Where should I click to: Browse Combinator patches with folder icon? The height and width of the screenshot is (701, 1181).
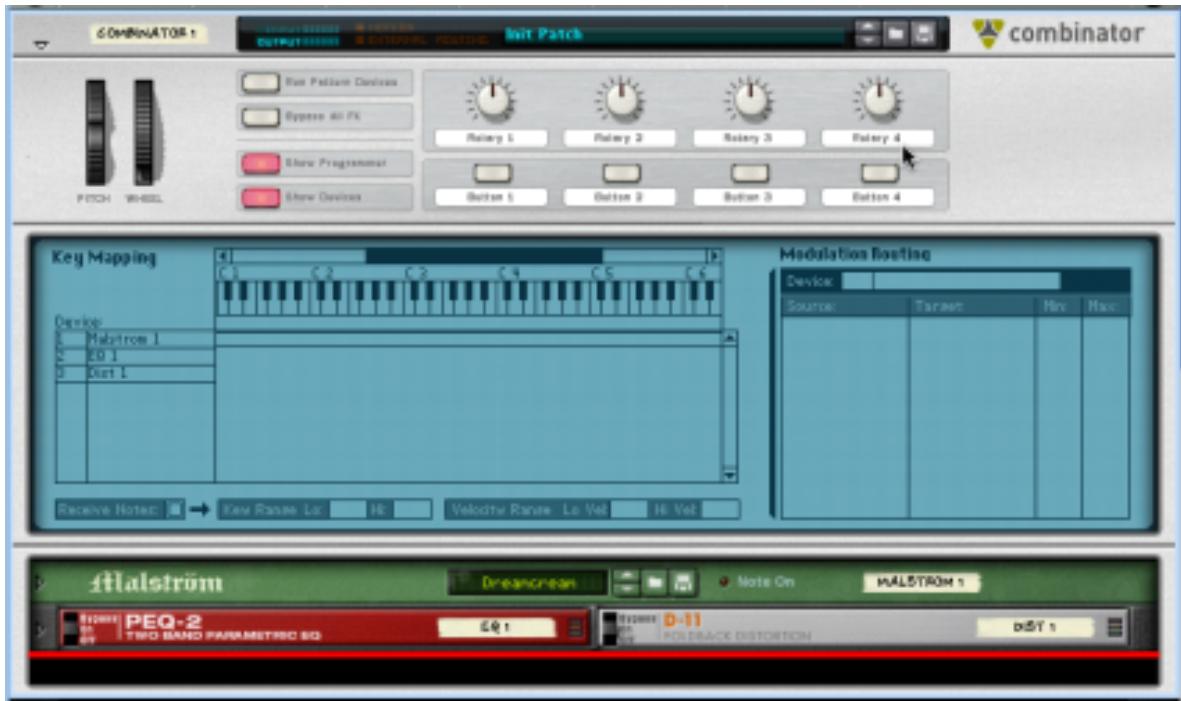coord(896,34)
